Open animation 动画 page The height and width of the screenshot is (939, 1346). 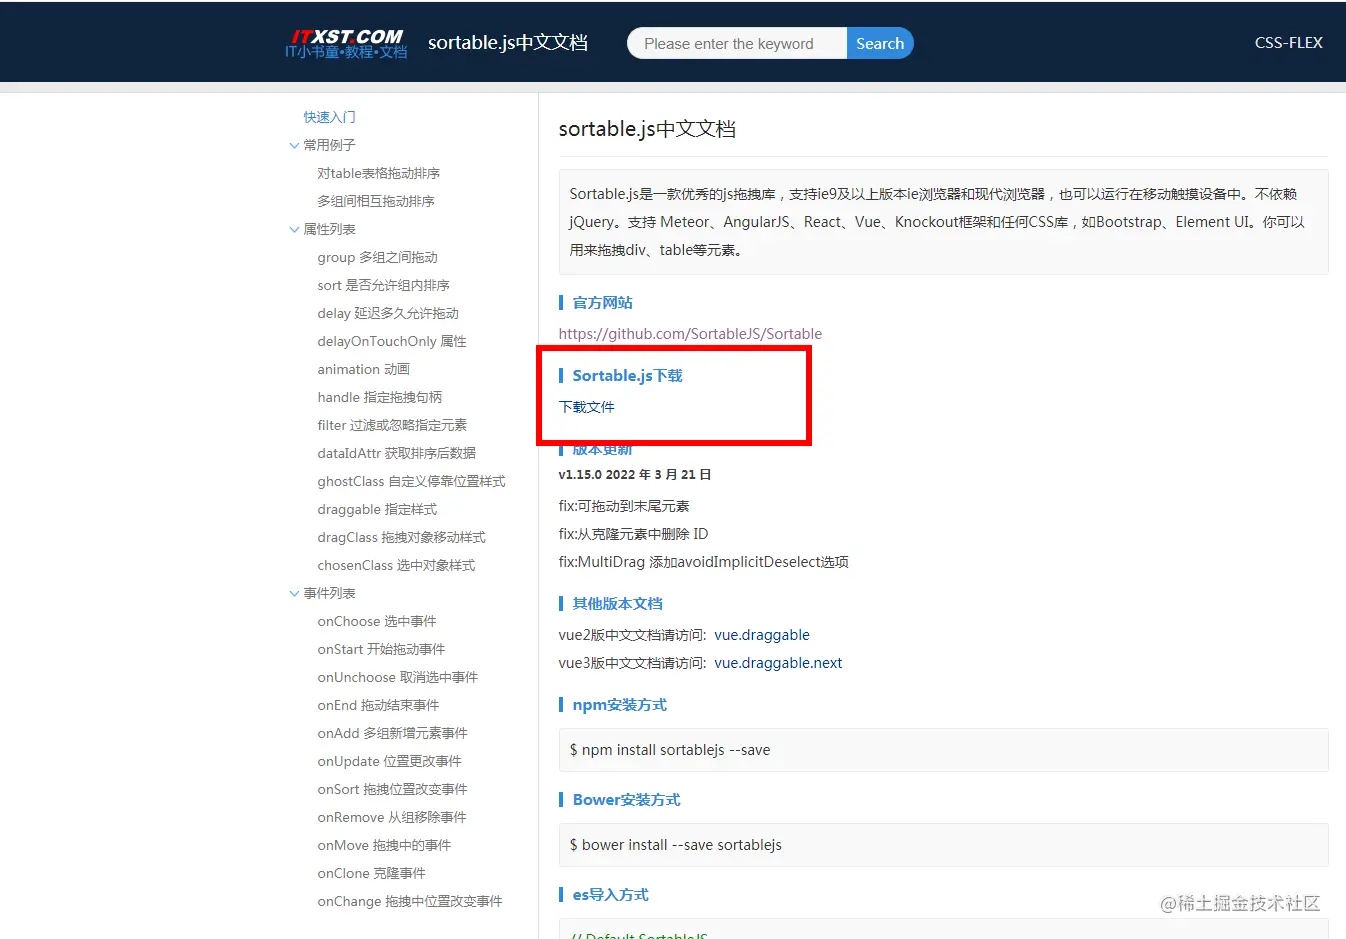364,369
